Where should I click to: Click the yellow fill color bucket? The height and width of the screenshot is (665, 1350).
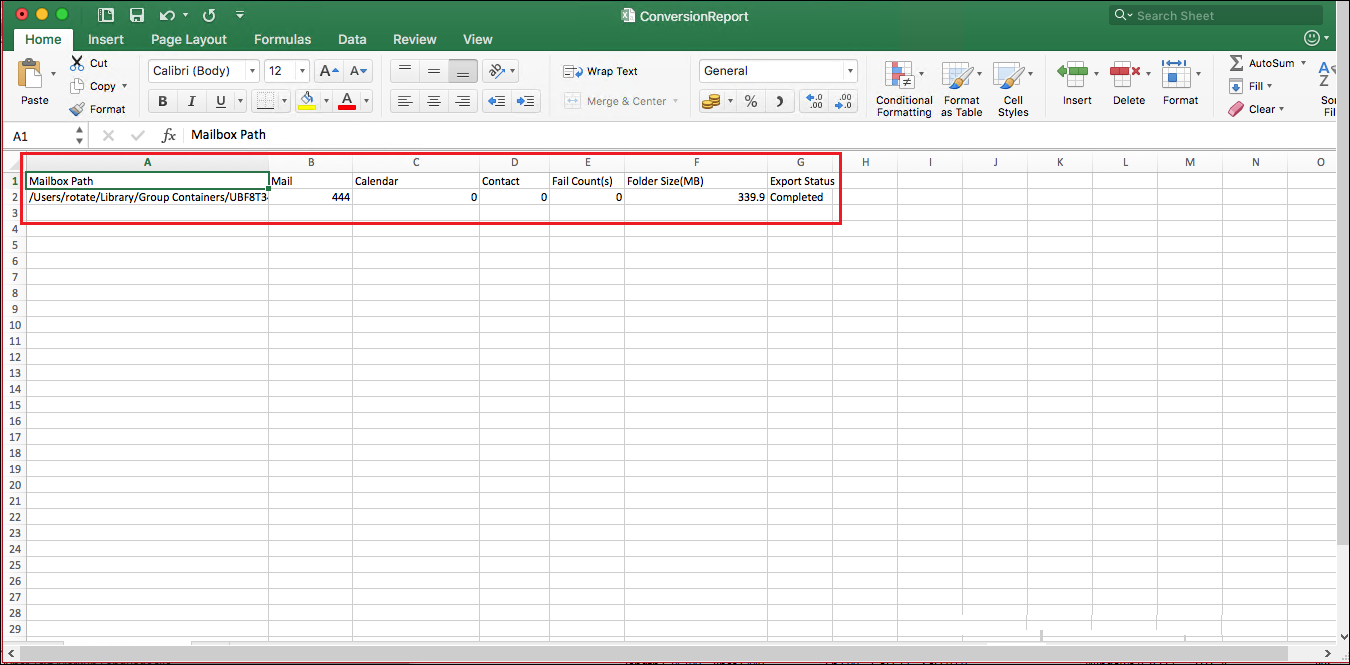307,101
